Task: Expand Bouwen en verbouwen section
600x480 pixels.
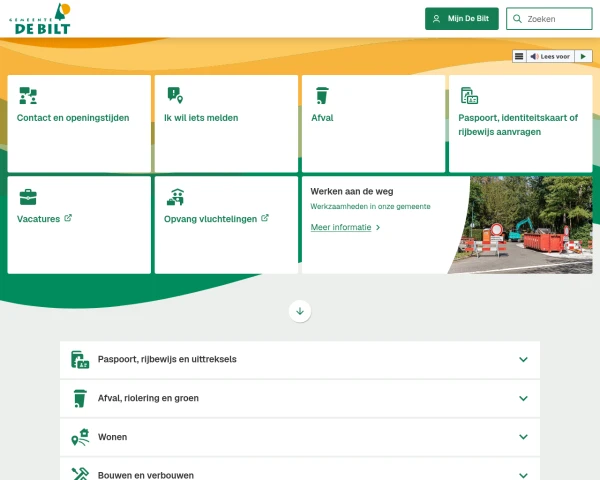Action: coord(300,469)
